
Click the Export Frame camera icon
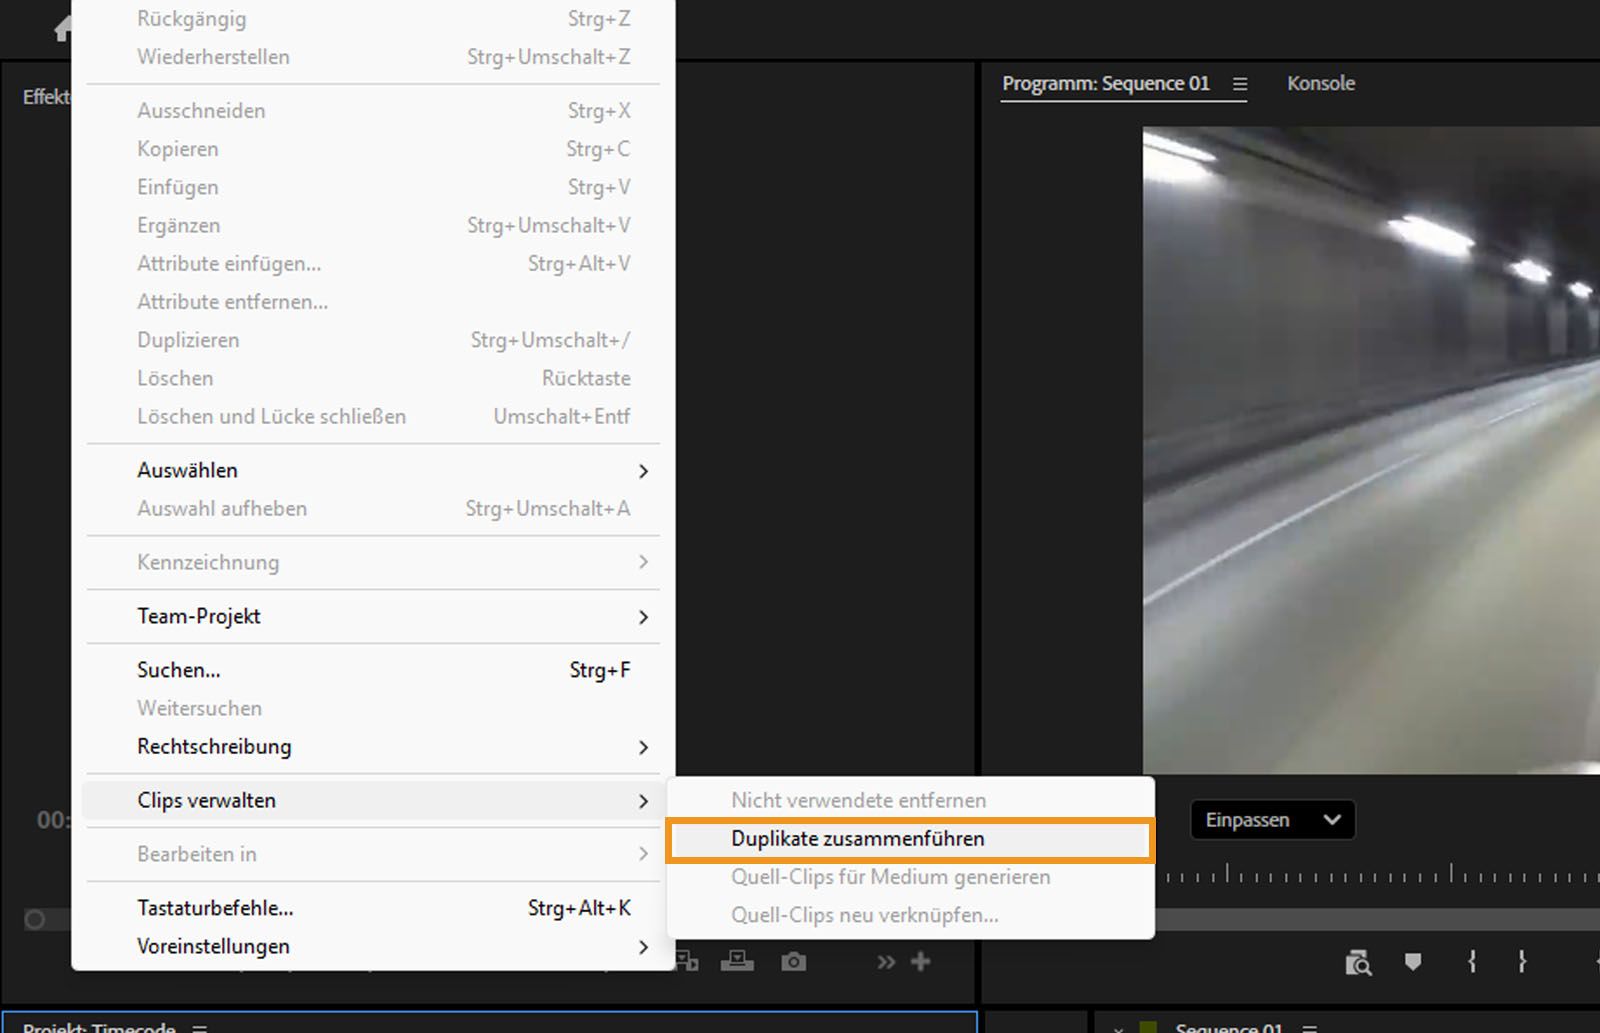(x=794, y=962)
